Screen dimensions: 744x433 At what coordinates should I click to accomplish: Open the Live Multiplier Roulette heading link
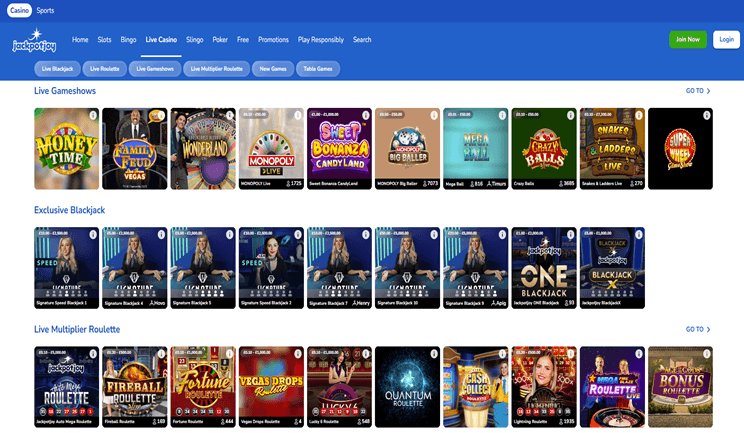tap(77, 329)
